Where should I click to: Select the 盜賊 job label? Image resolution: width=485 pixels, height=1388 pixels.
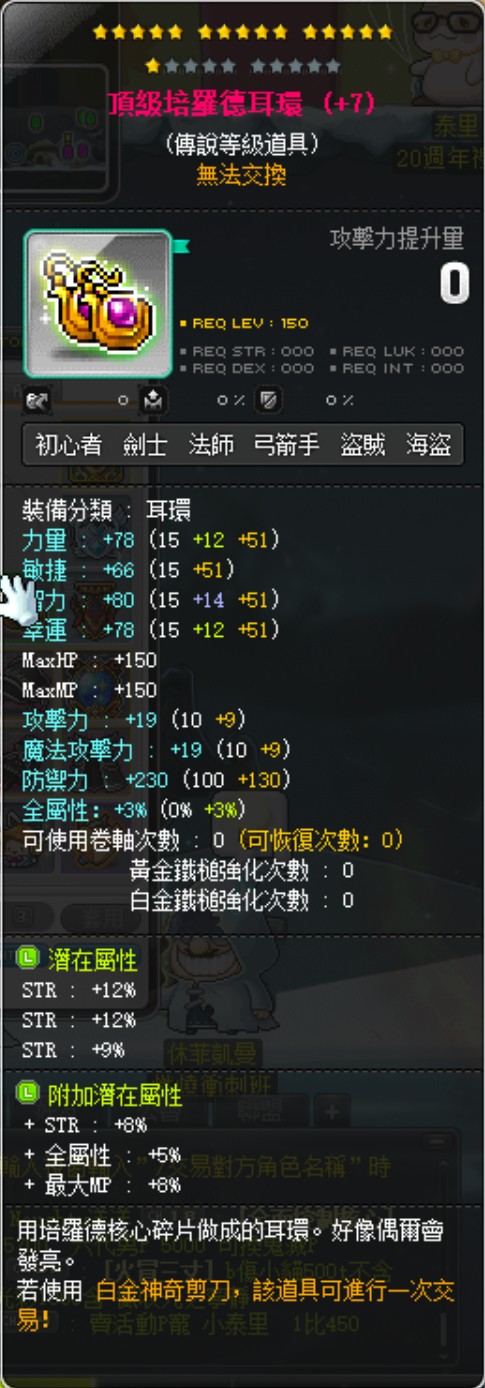[363, 445]
